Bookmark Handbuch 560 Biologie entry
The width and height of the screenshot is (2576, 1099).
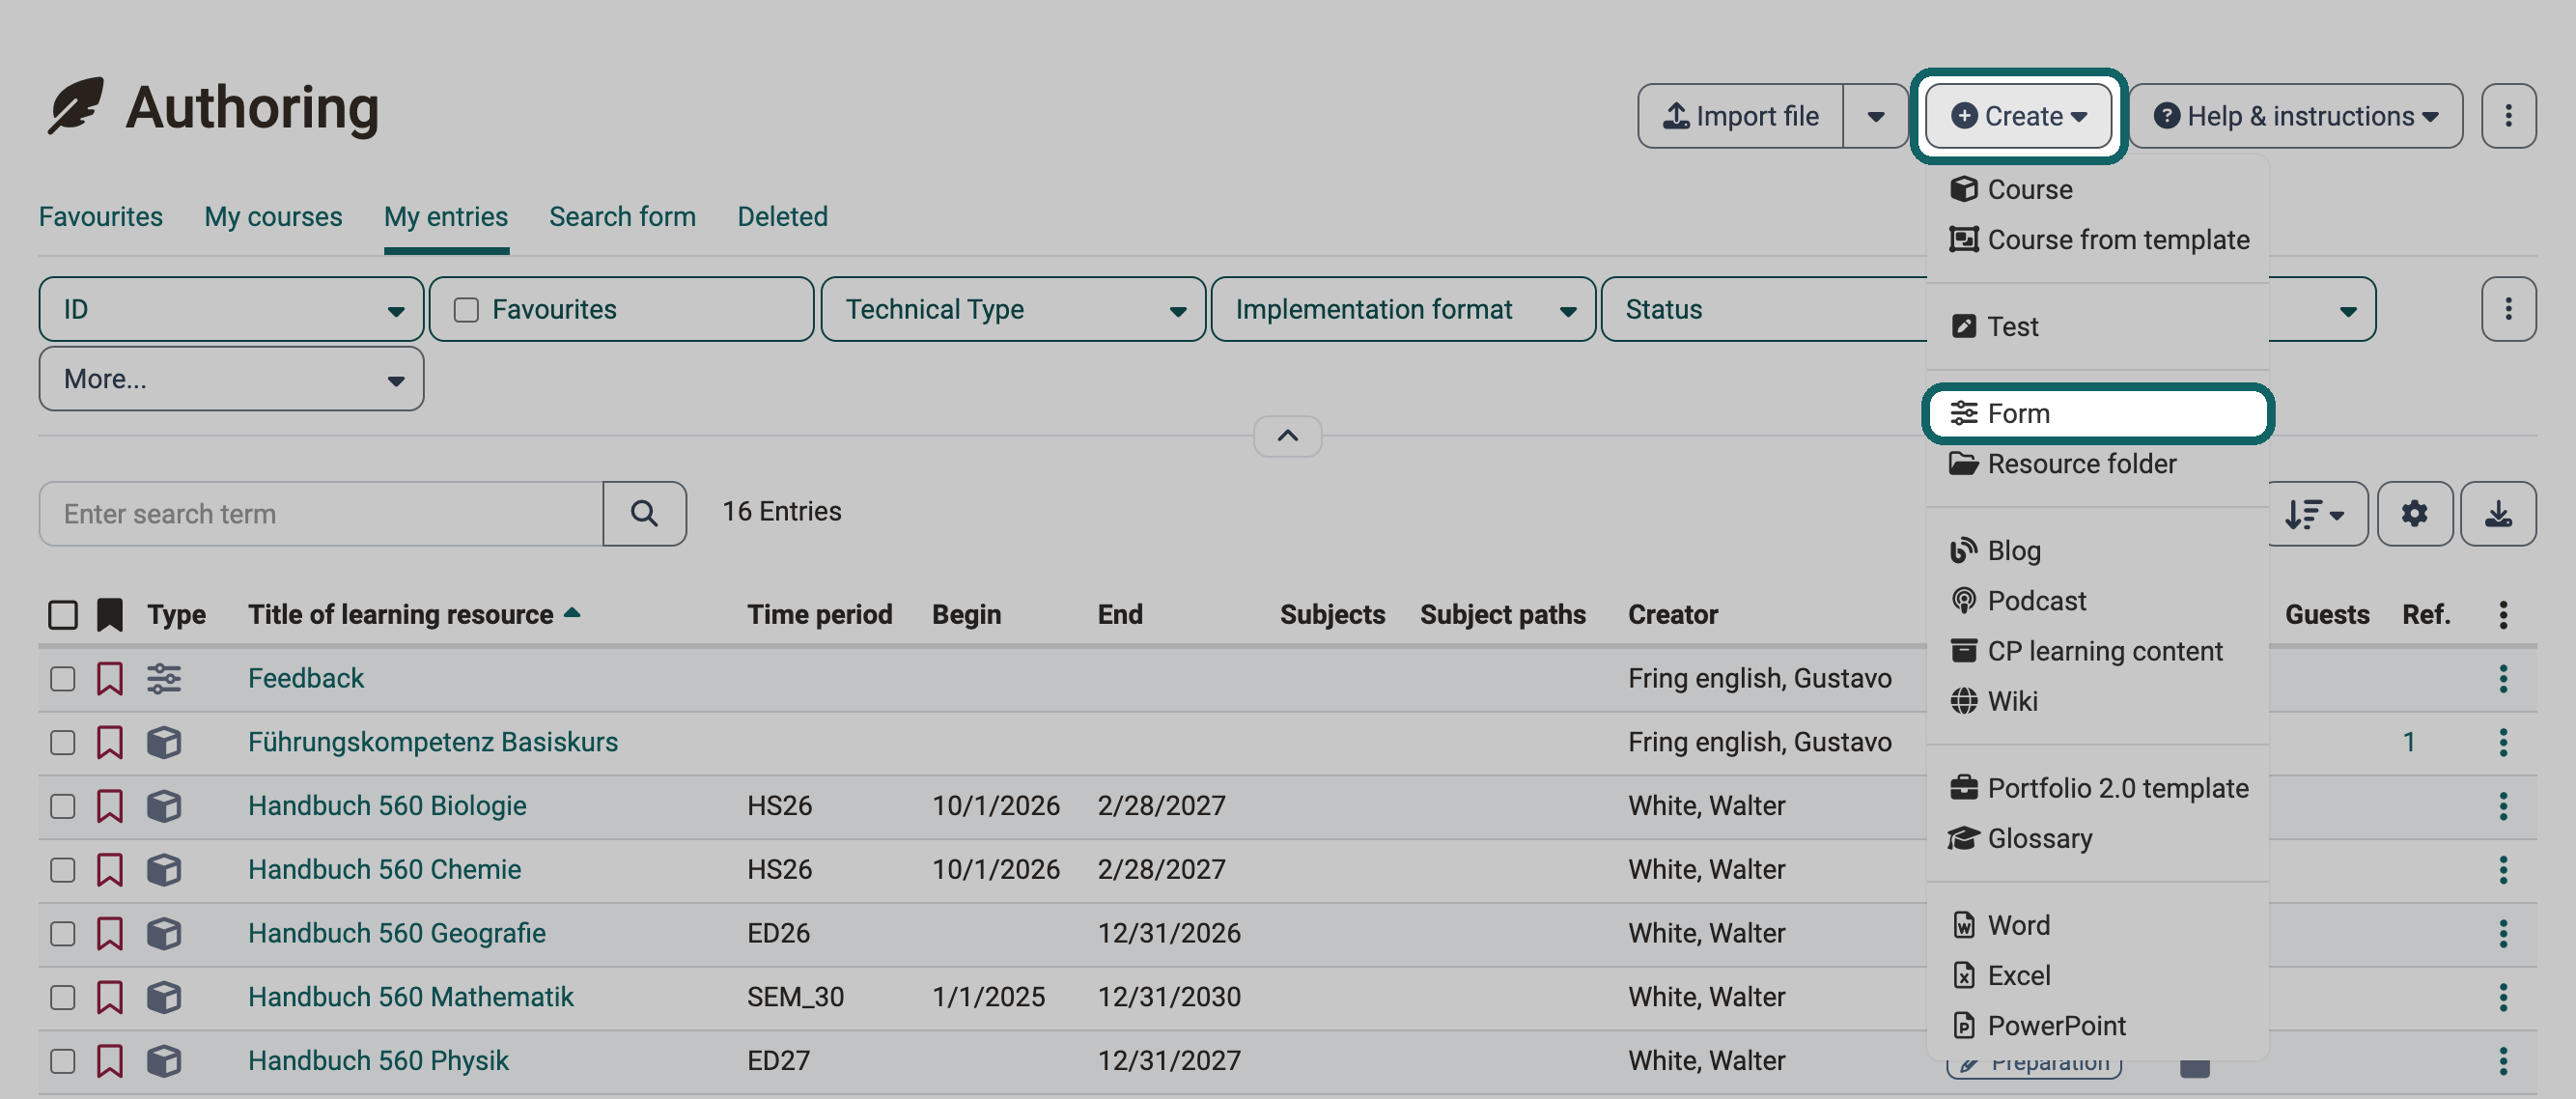pos(109,805)
